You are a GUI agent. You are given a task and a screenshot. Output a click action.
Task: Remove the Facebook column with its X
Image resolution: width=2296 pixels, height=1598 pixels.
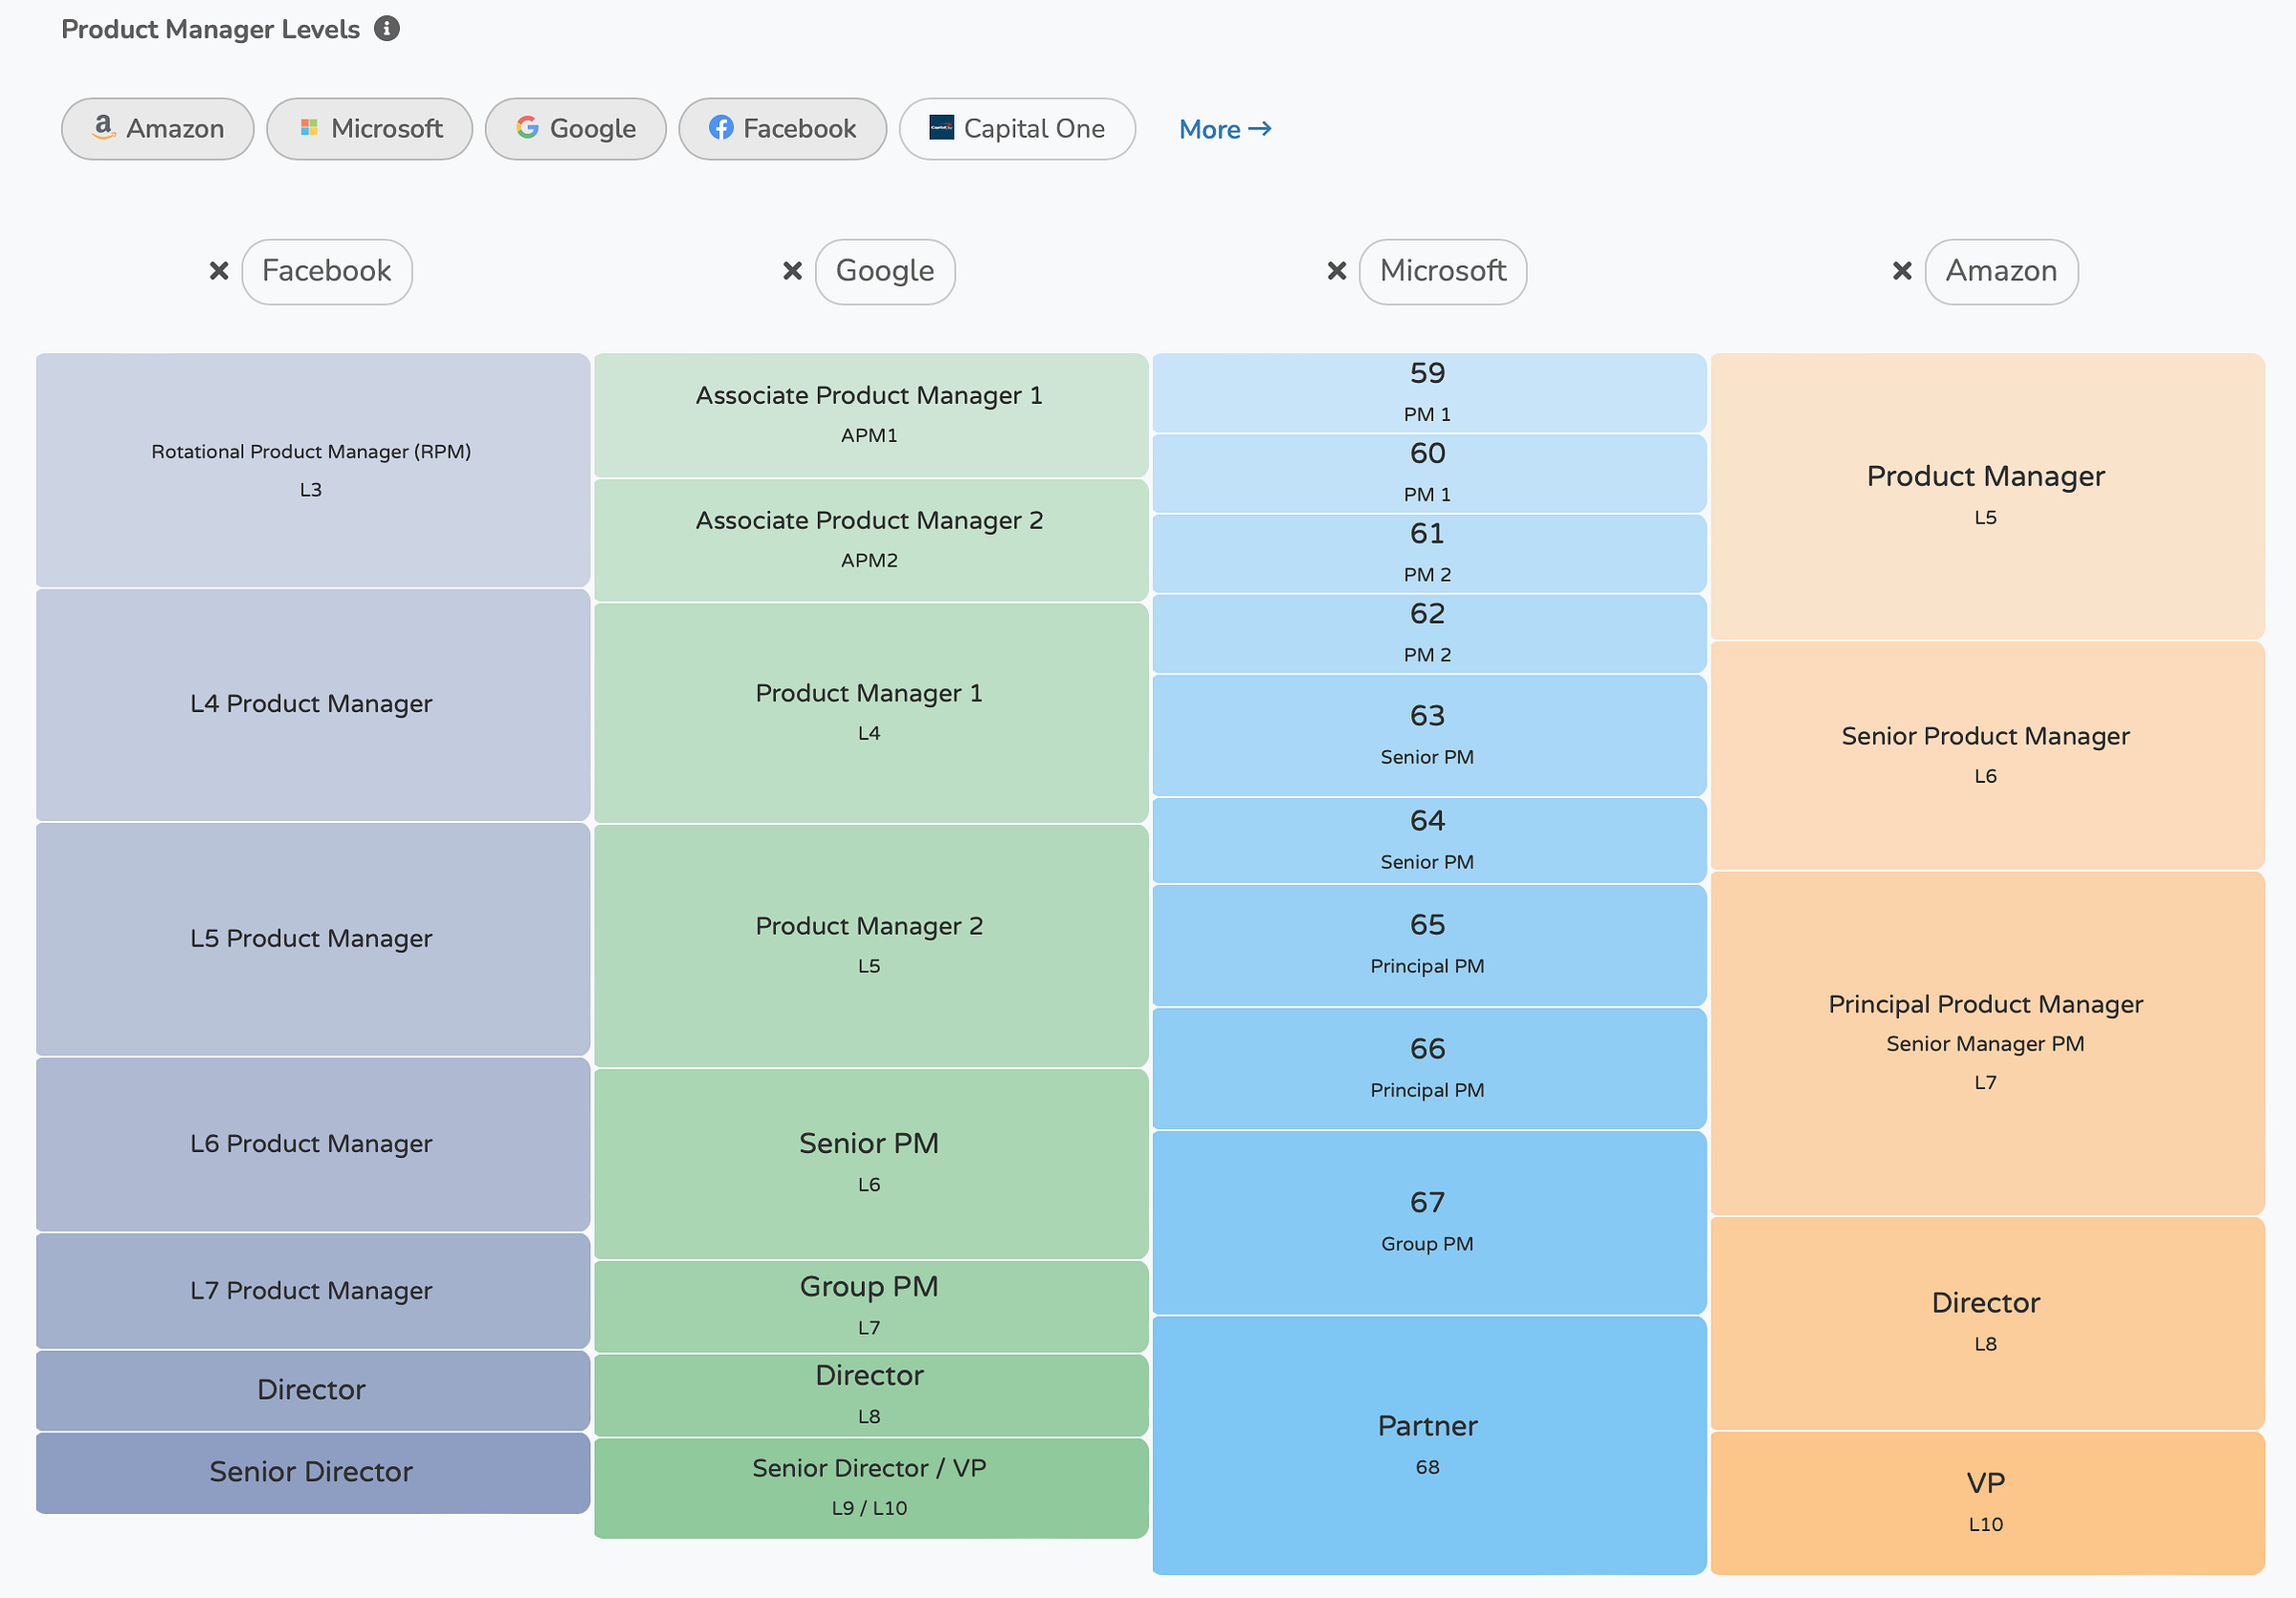click(218, 271)
